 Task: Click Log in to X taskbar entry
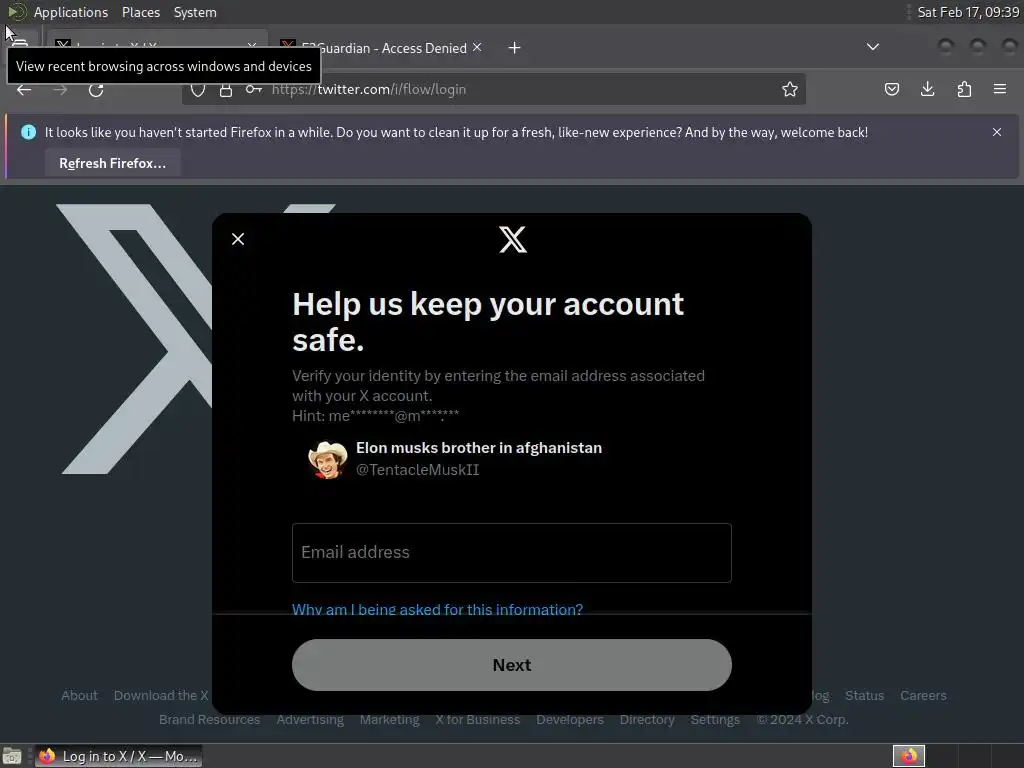(x=118, y=756)
